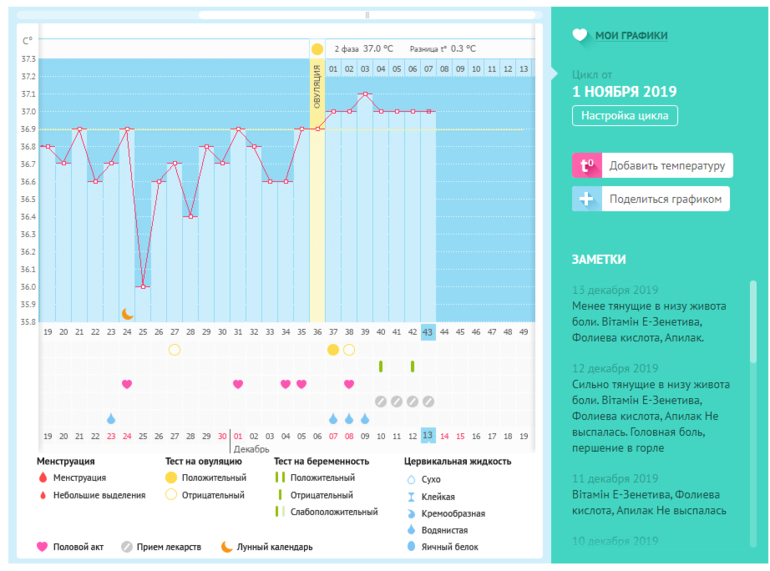Click the pink temperature icon
770x571 pixels.
pos(586,166)
